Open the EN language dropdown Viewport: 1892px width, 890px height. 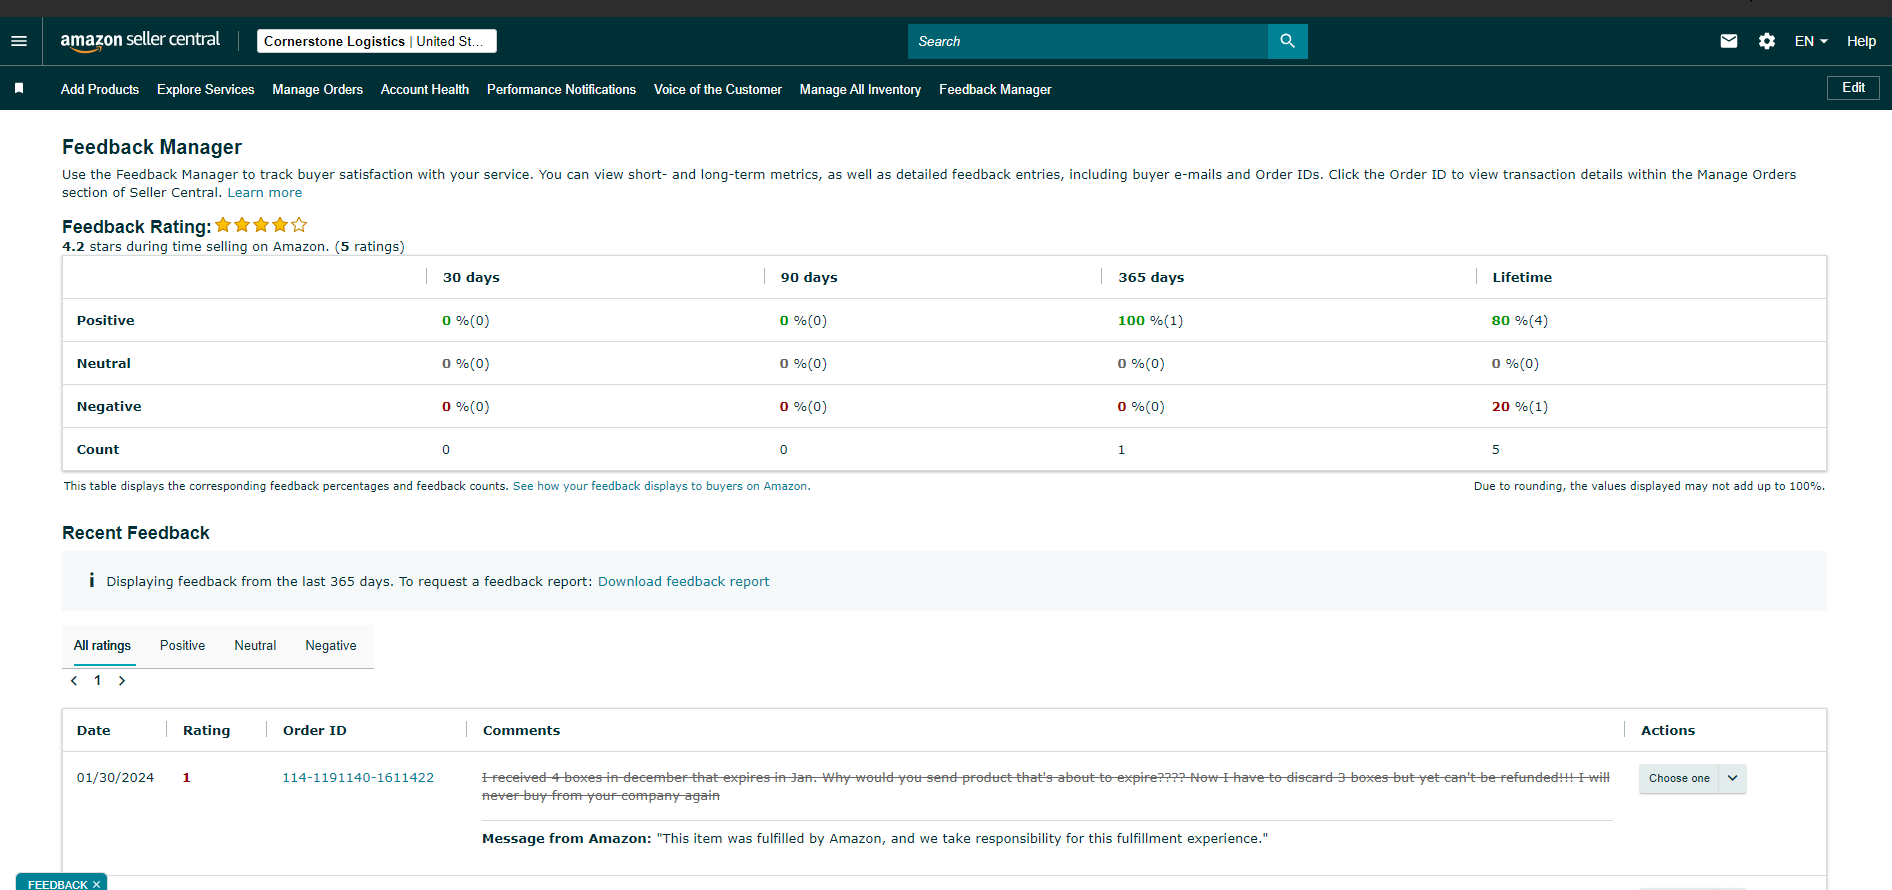[1811, 41]
